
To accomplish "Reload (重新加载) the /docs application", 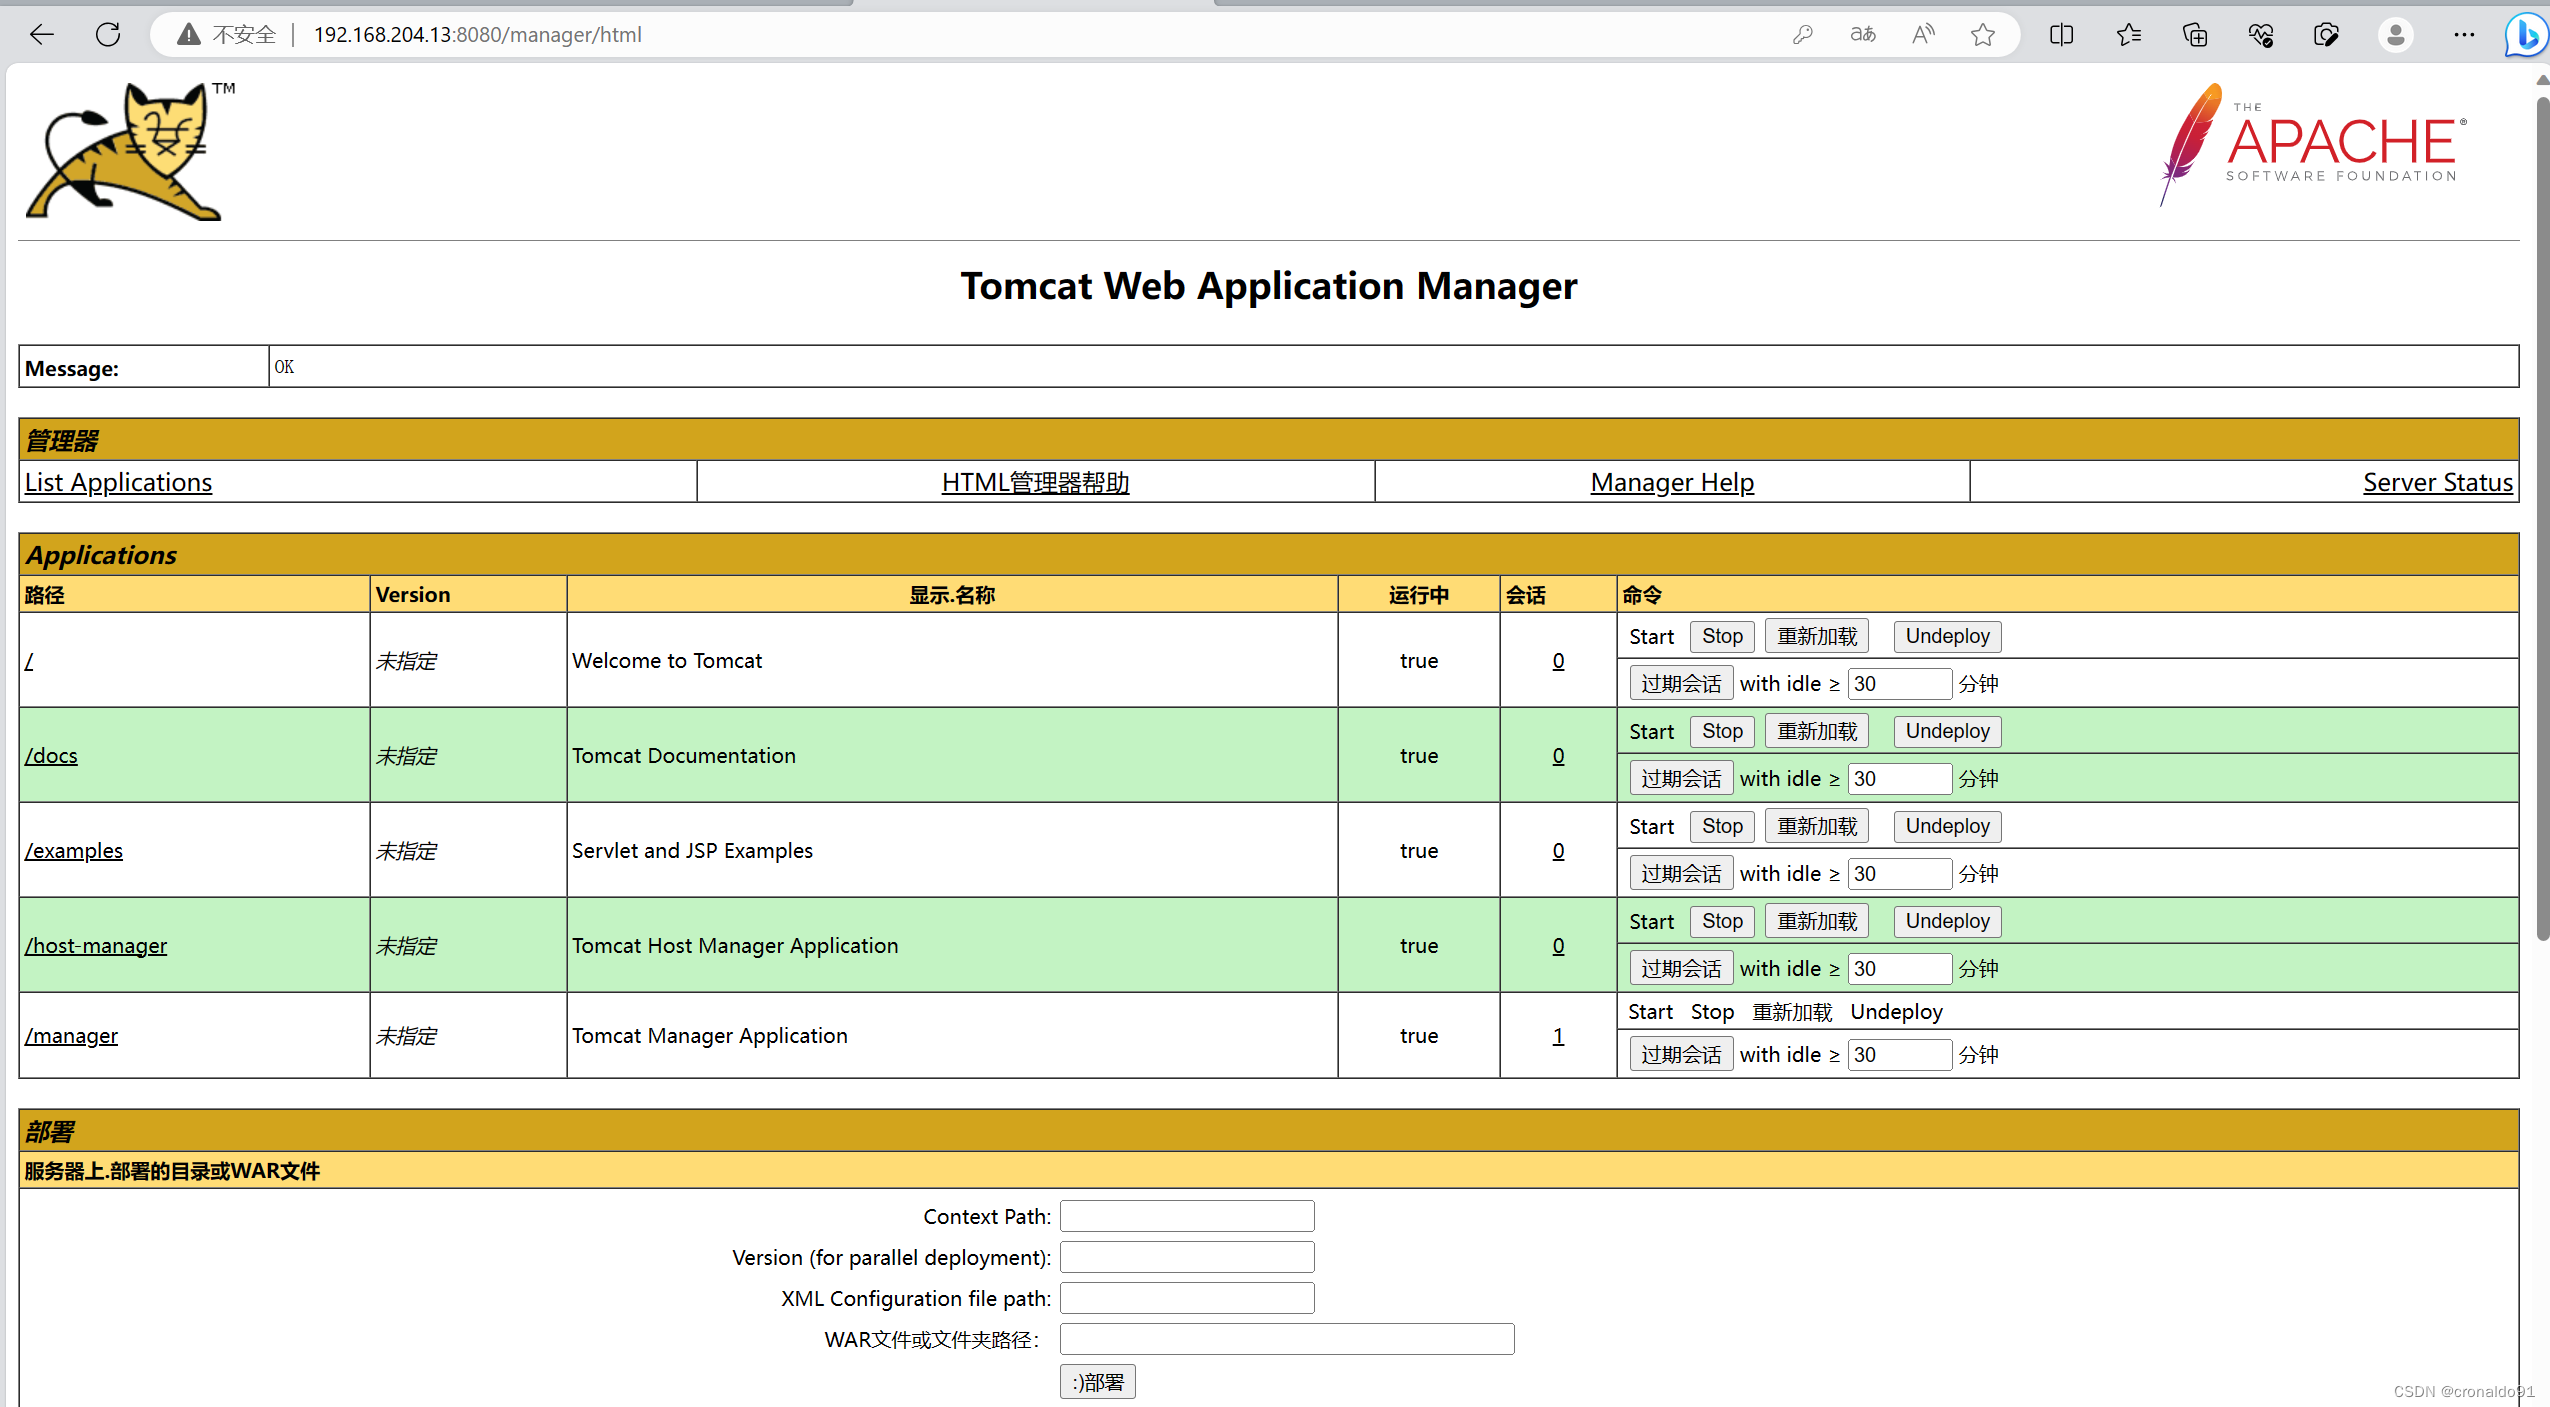I will pyautogui.click(x=1817, y=731).
